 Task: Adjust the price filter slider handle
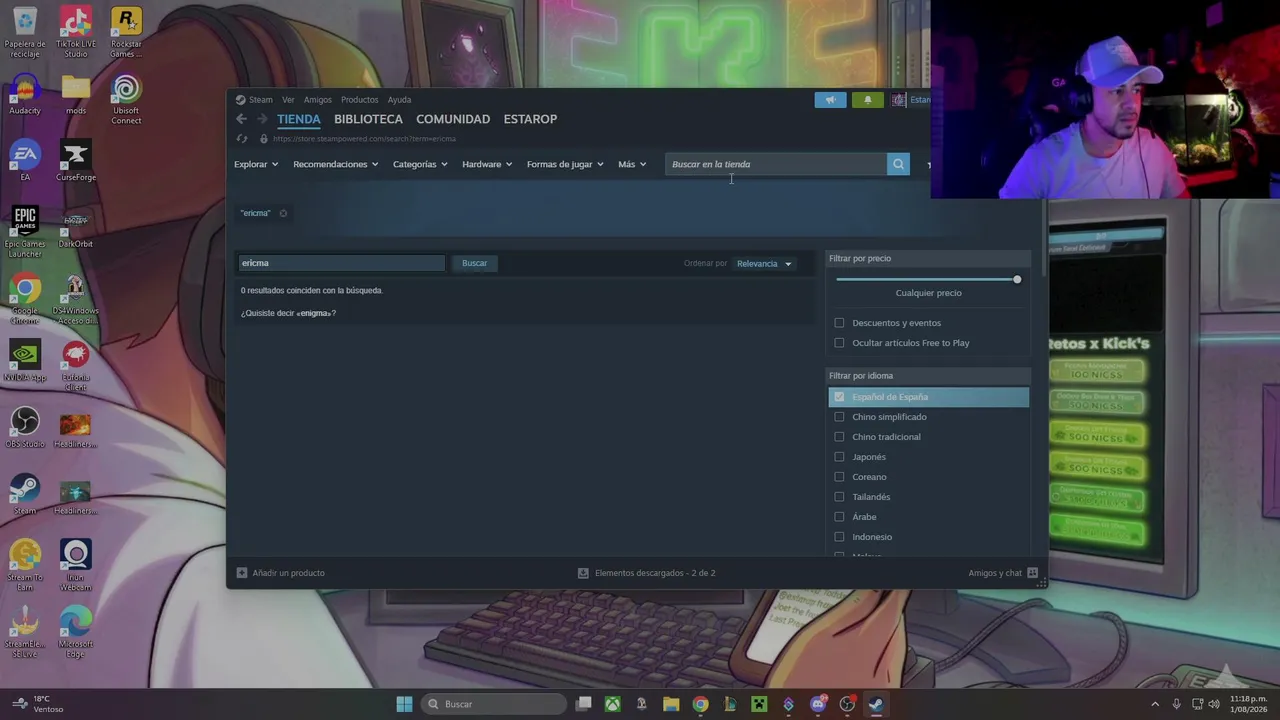(x=1017, y=280)
